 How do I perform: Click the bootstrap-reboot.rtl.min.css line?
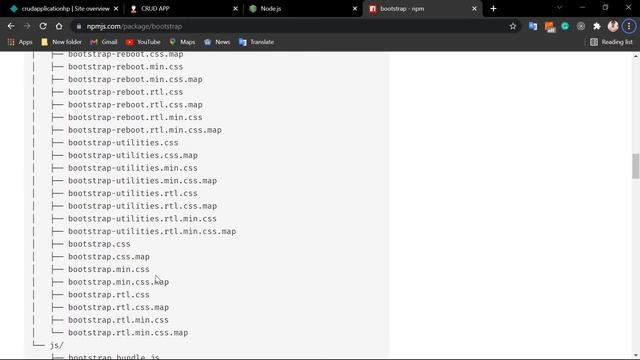[135, 117]
